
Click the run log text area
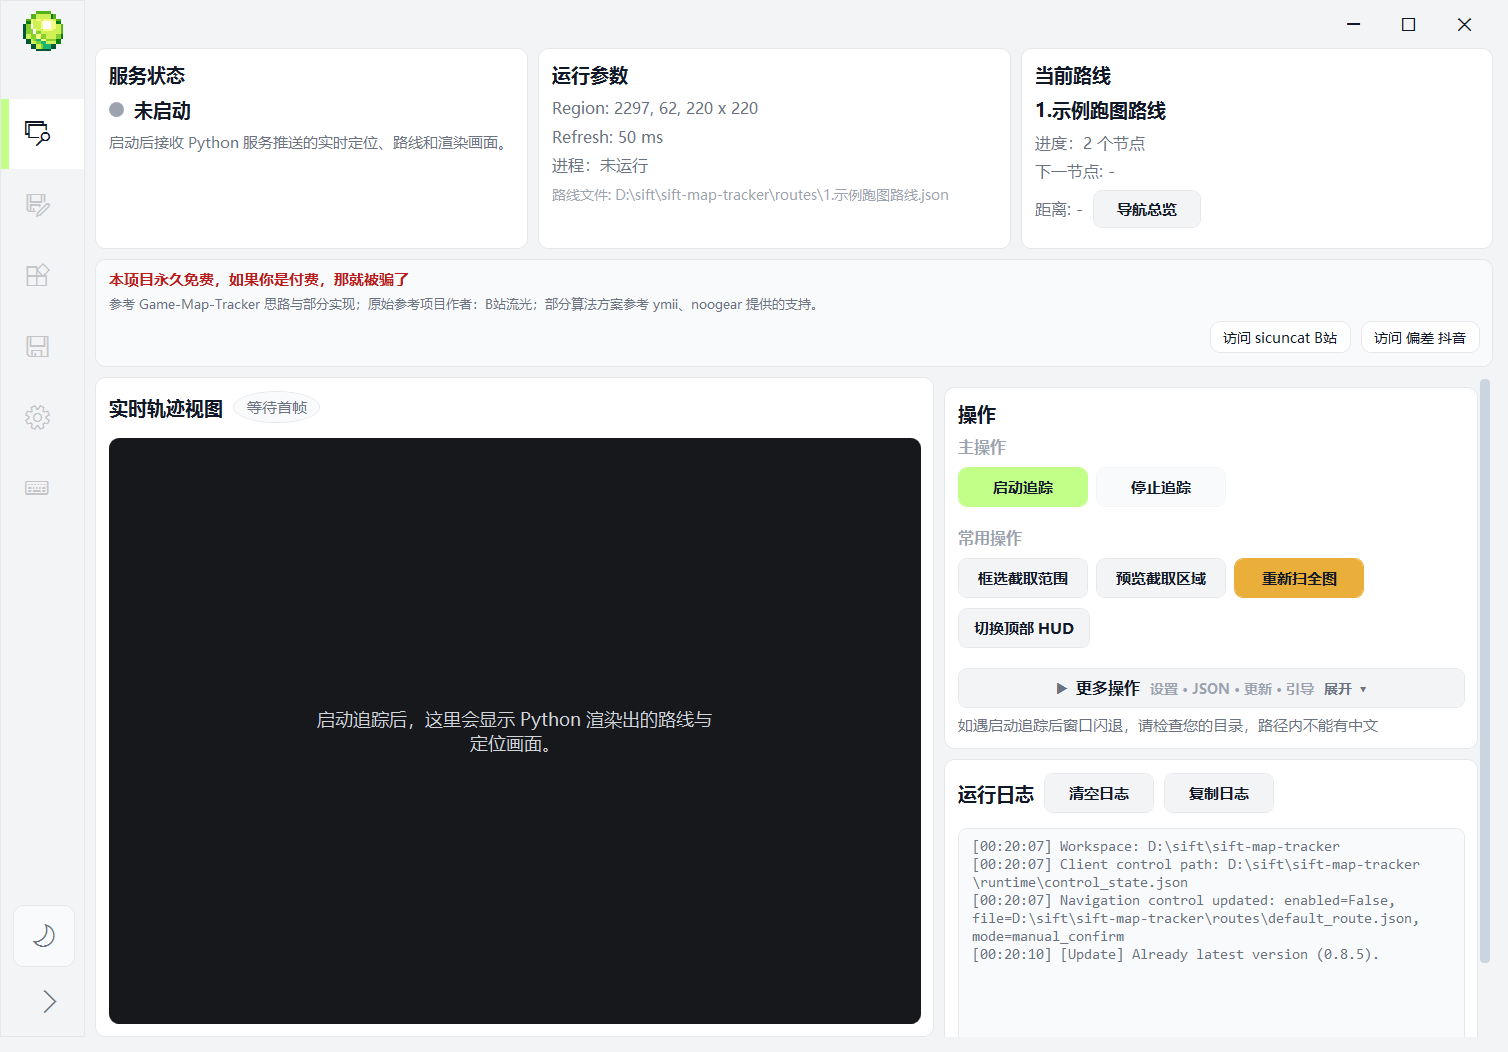1211,932
